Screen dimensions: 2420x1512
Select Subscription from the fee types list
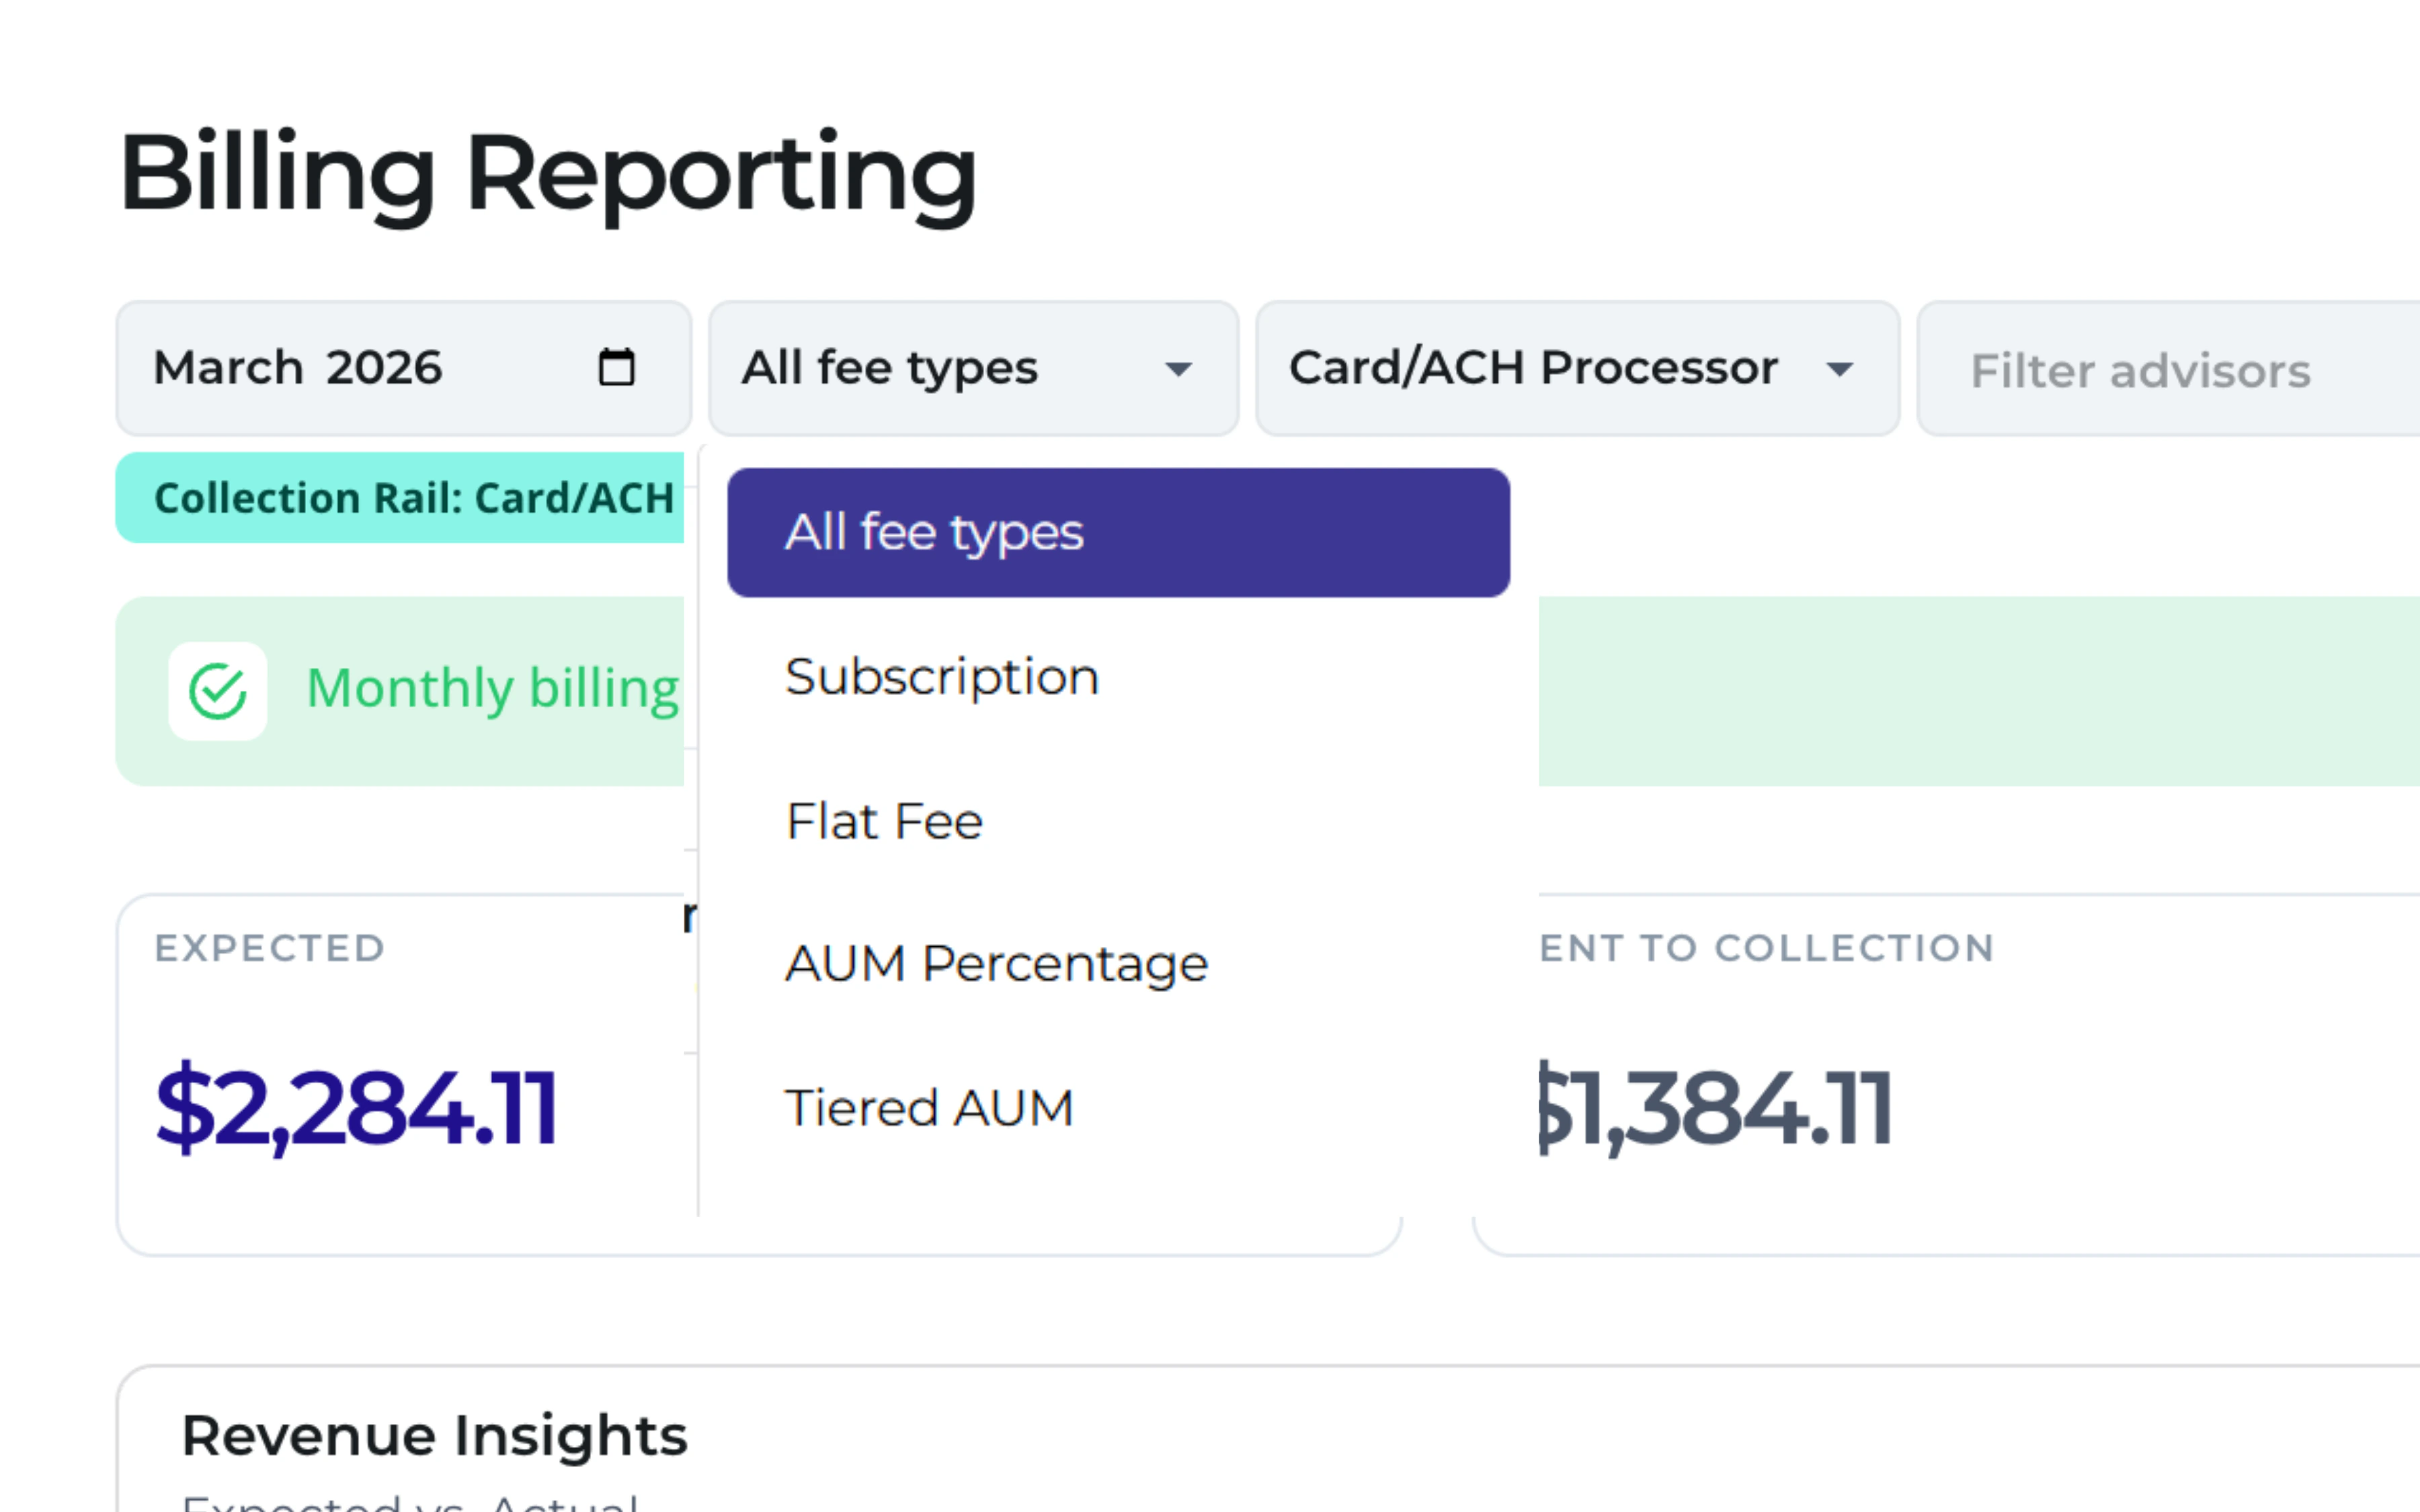[941, 676]
